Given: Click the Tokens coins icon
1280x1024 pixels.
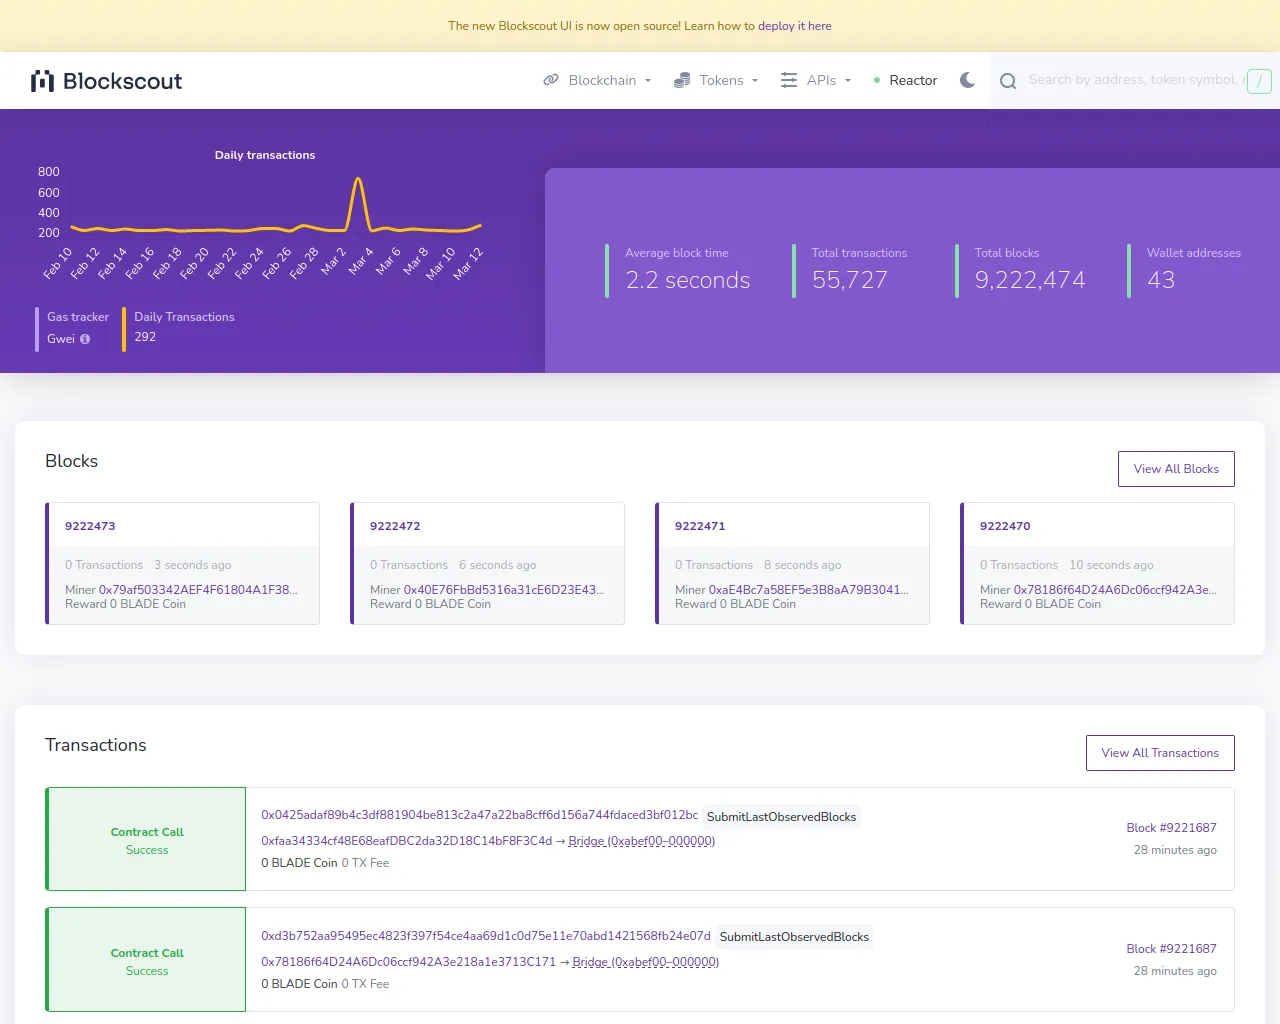Looking at the screenshot, I should (682, 80).
